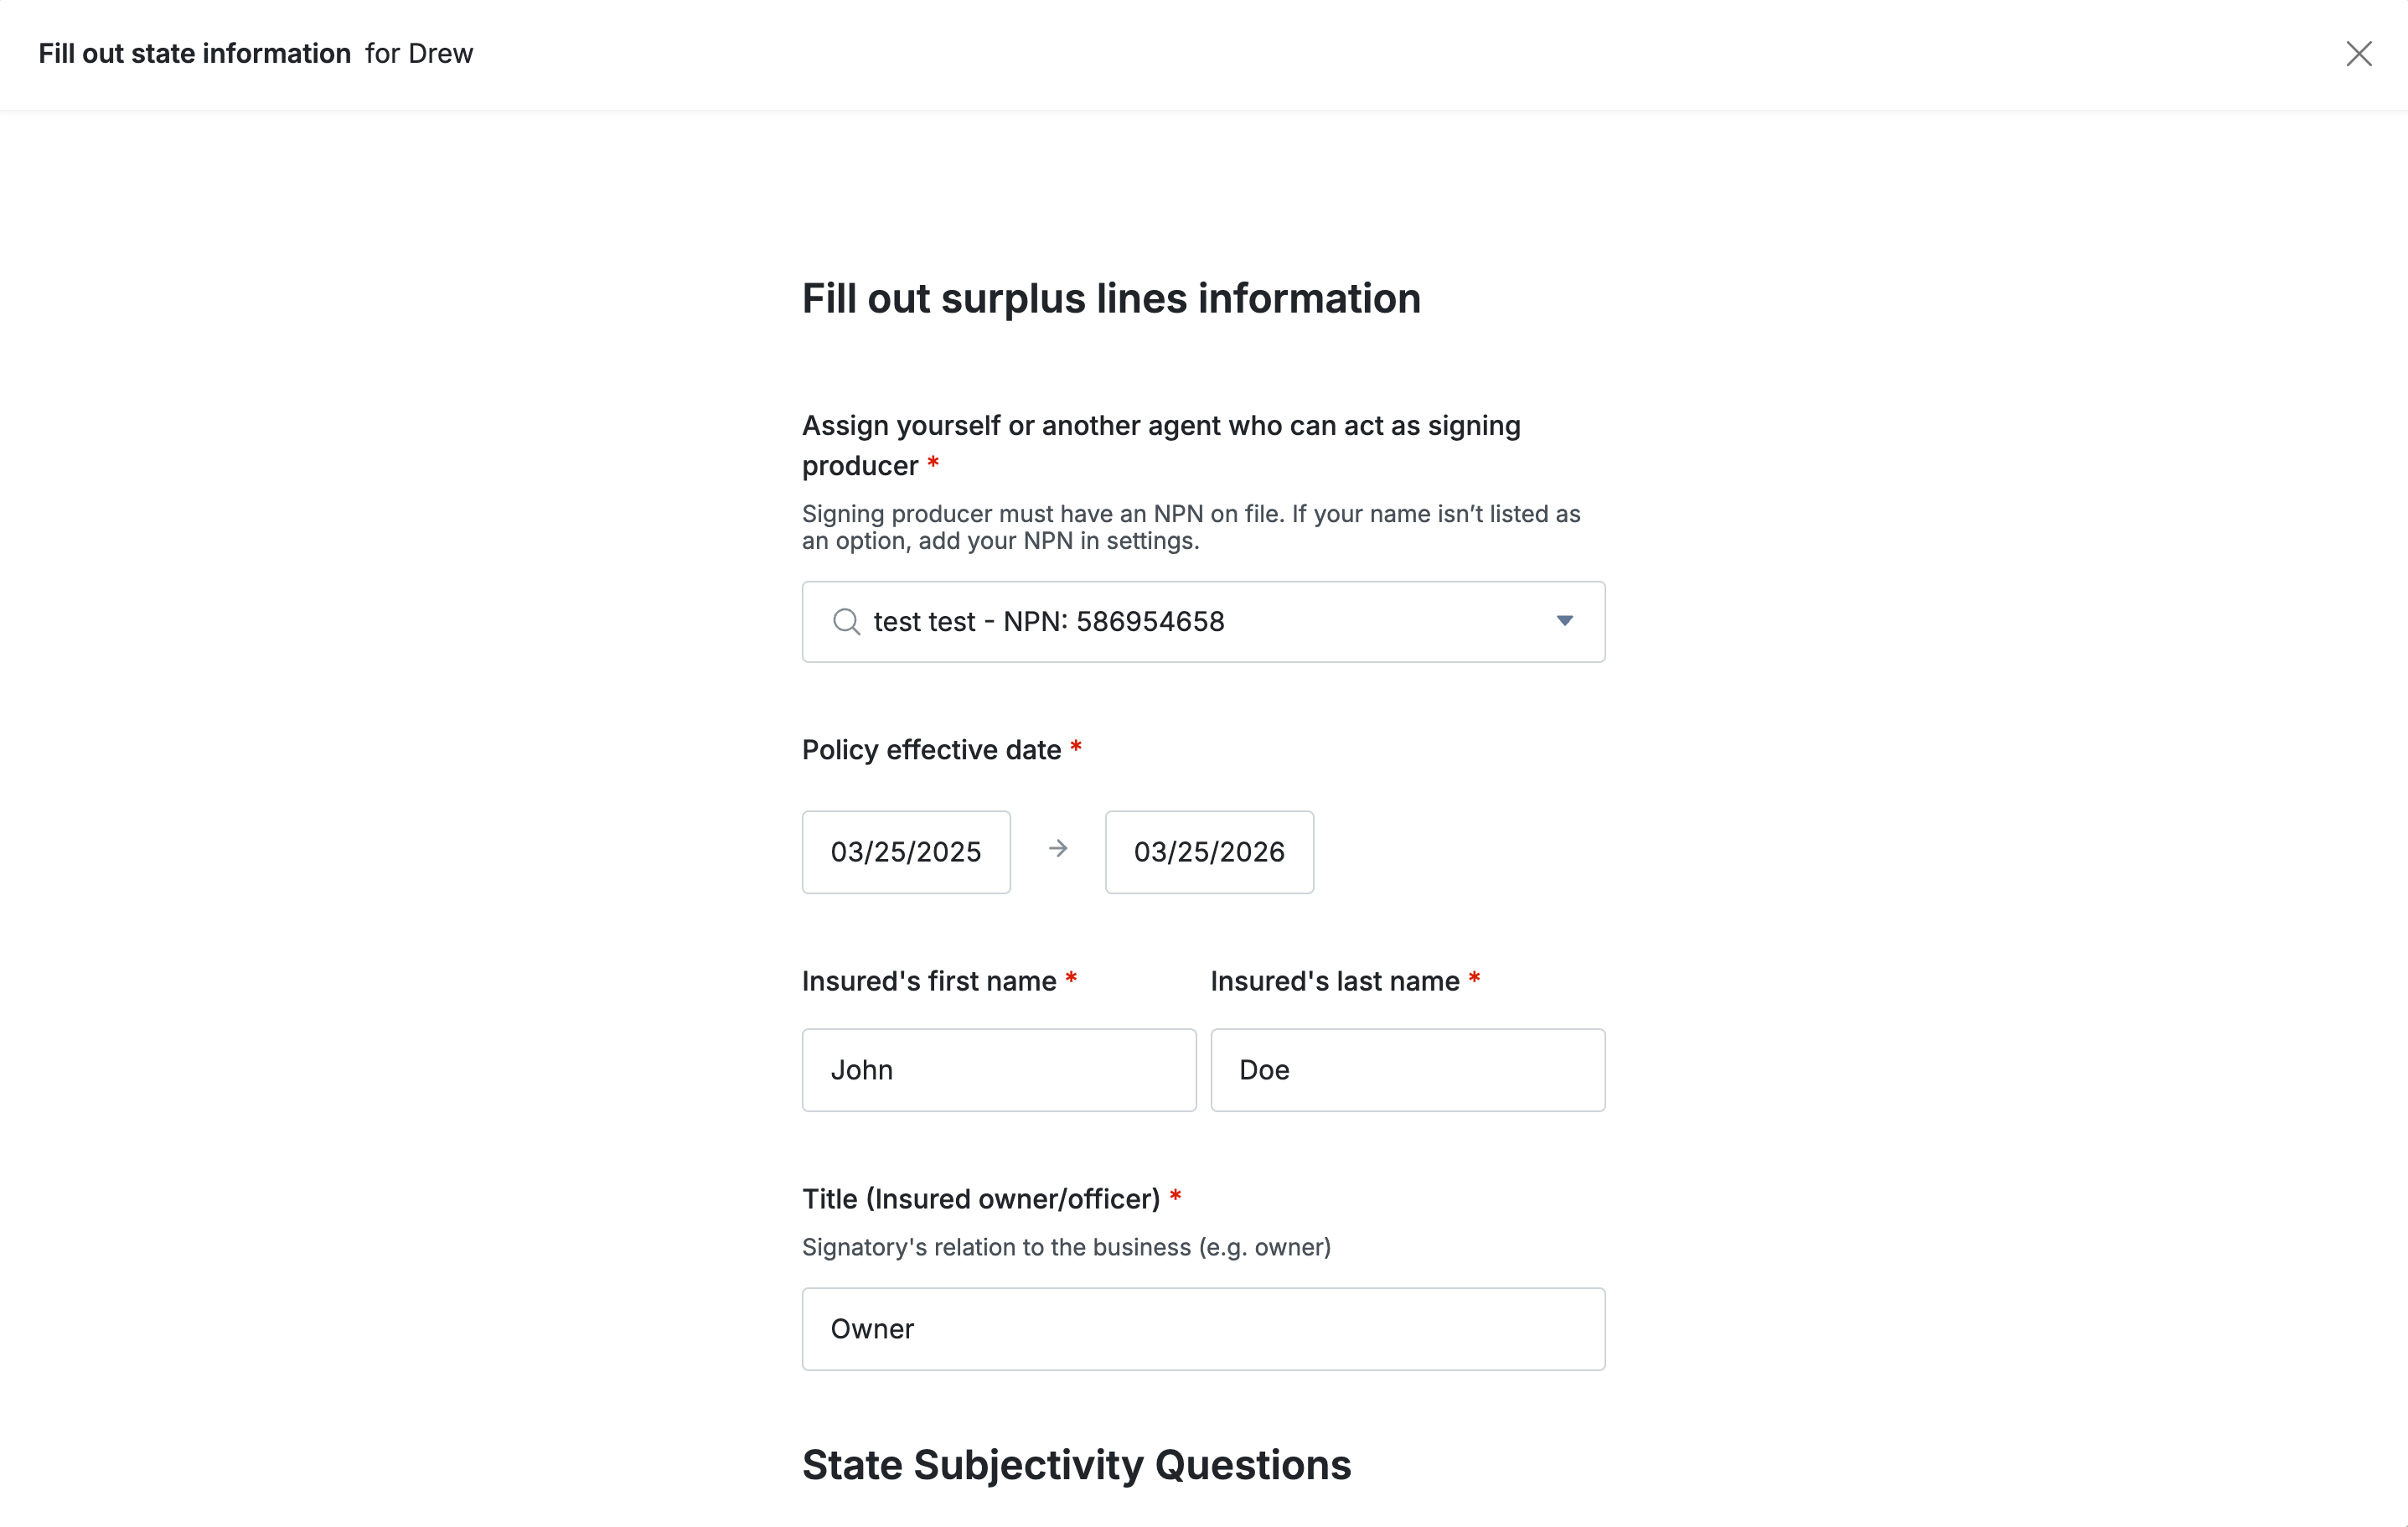This screenshot has width=2408, height=1527.
Task: Focus the Insured's last name field containing Doe
Action: click(x=1407, y=1070)
